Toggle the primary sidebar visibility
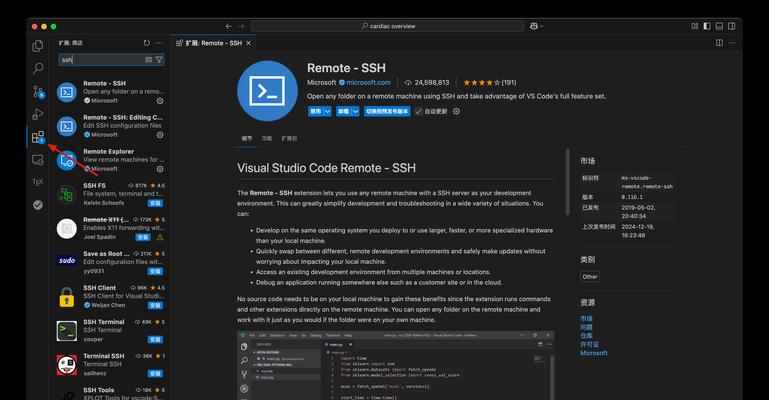769x400 pixels. click(x=707, y=26)
